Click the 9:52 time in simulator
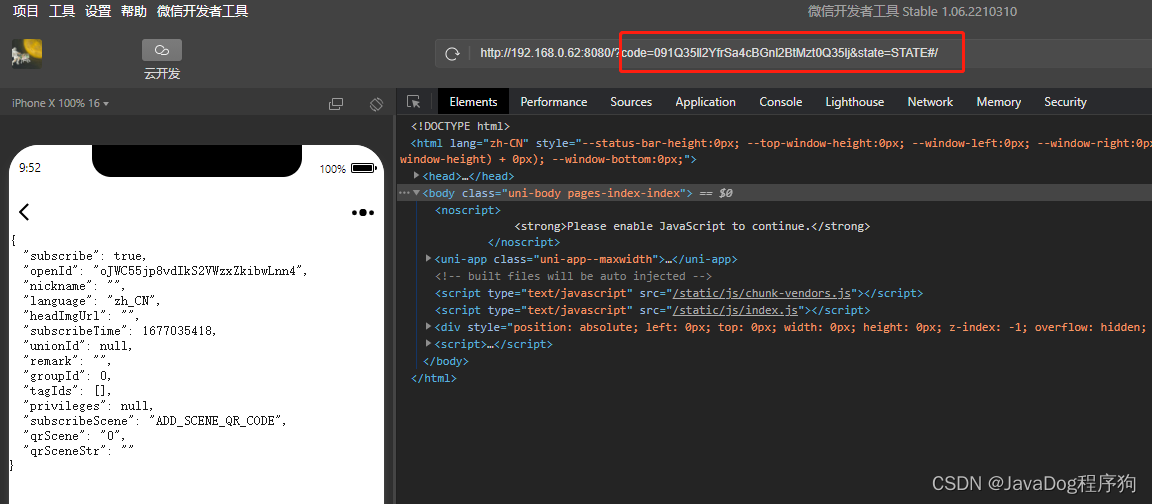 pos(30,168)
